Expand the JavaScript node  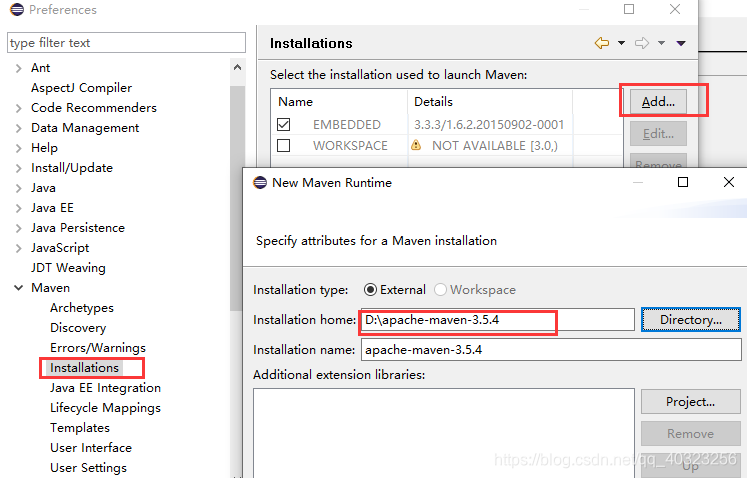coord(19,248)
